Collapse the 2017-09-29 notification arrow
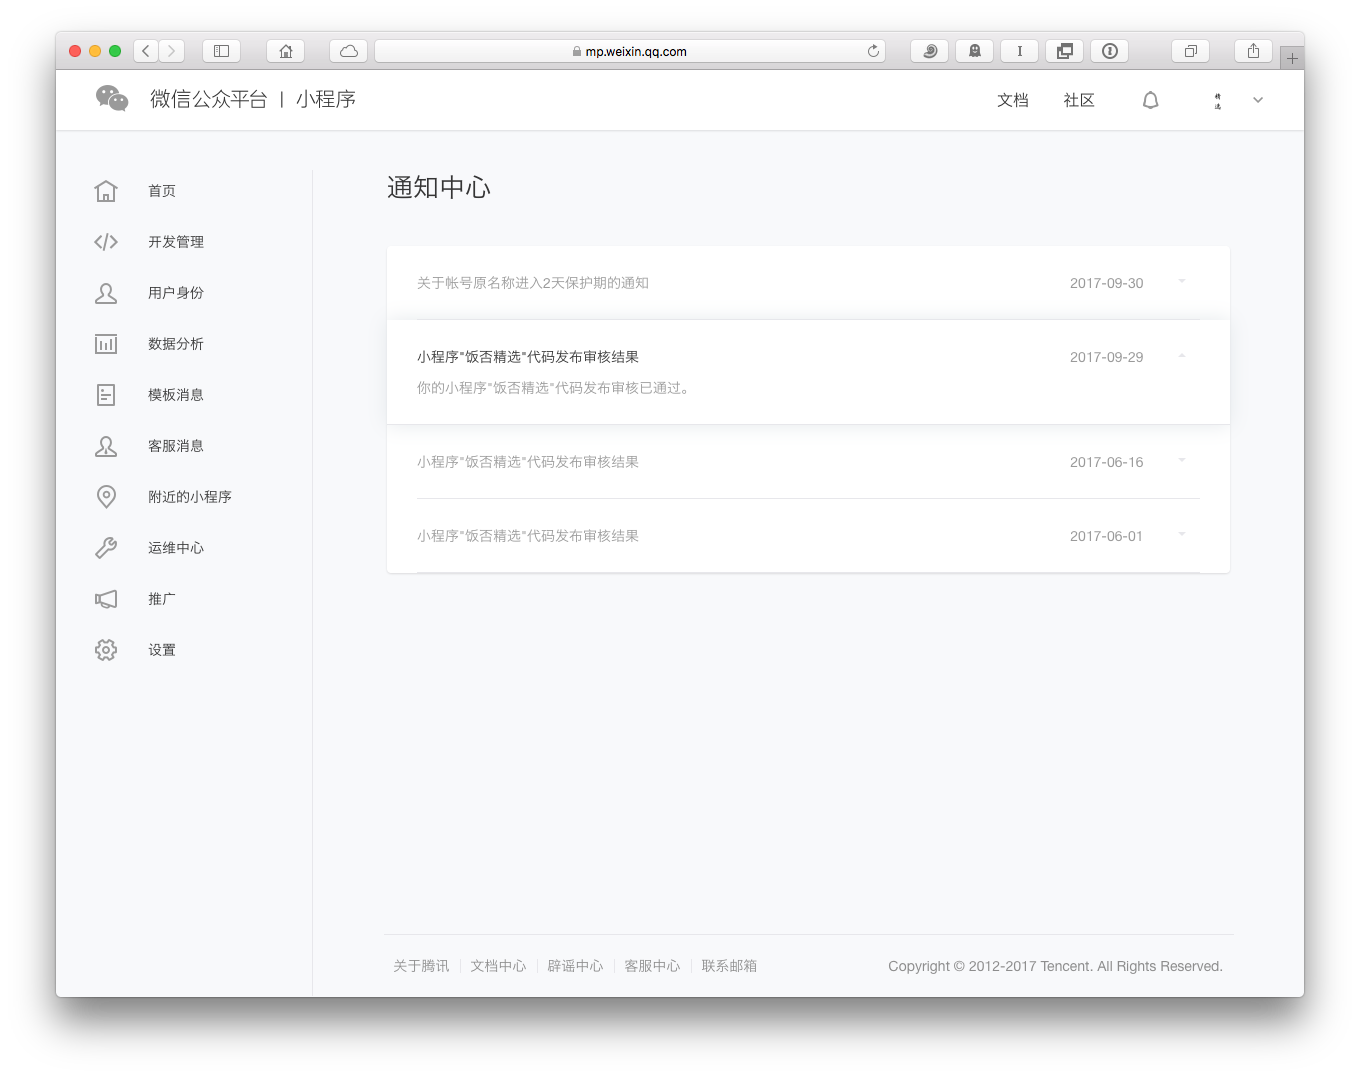Viewport: 1360px width, 1077px height. pos(1182,355)
